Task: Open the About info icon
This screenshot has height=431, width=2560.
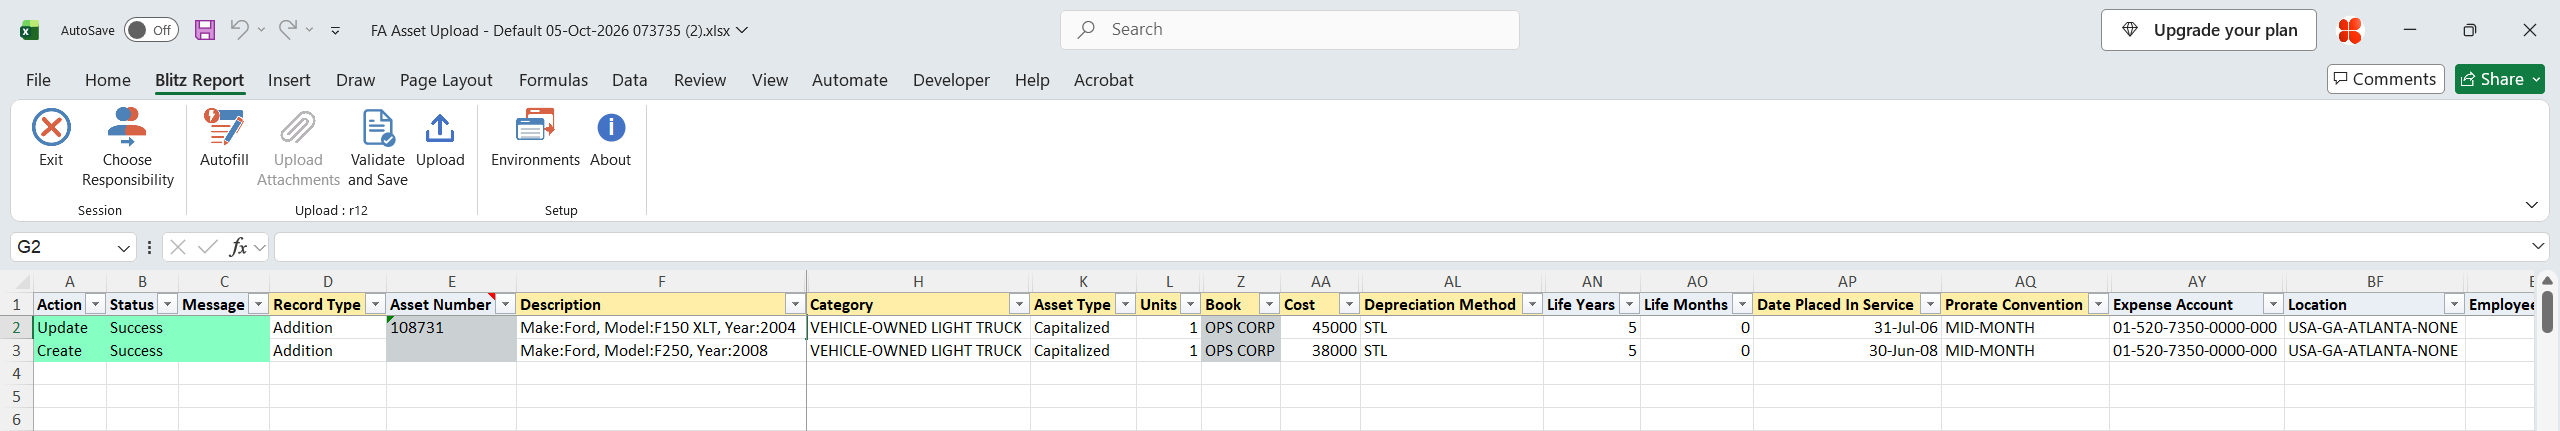Action: [611, 128]
